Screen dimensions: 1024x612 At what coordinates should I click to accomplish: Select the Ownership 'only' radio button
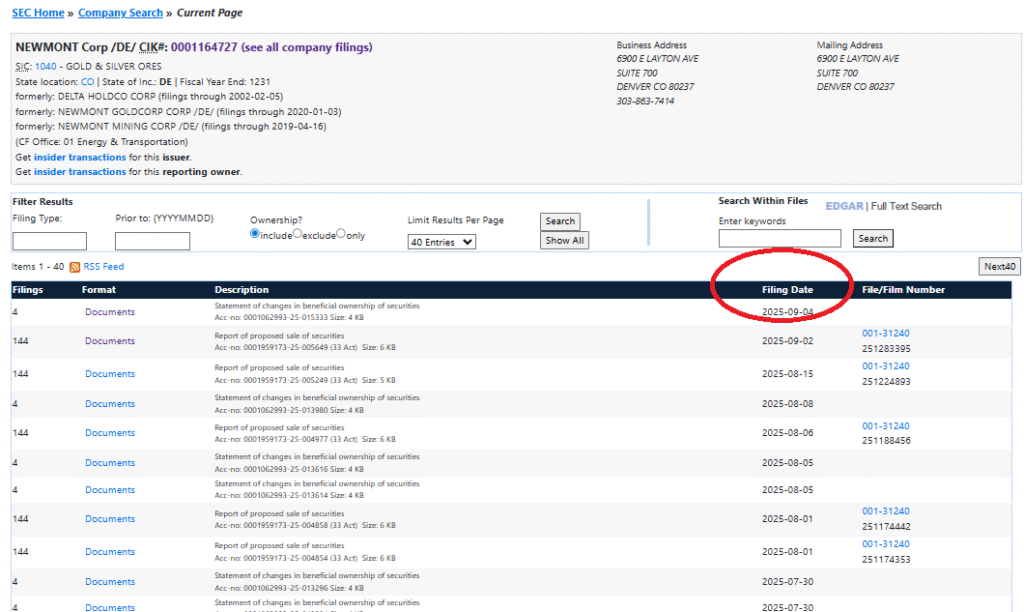pyautogui.click(x=341, y=234)
